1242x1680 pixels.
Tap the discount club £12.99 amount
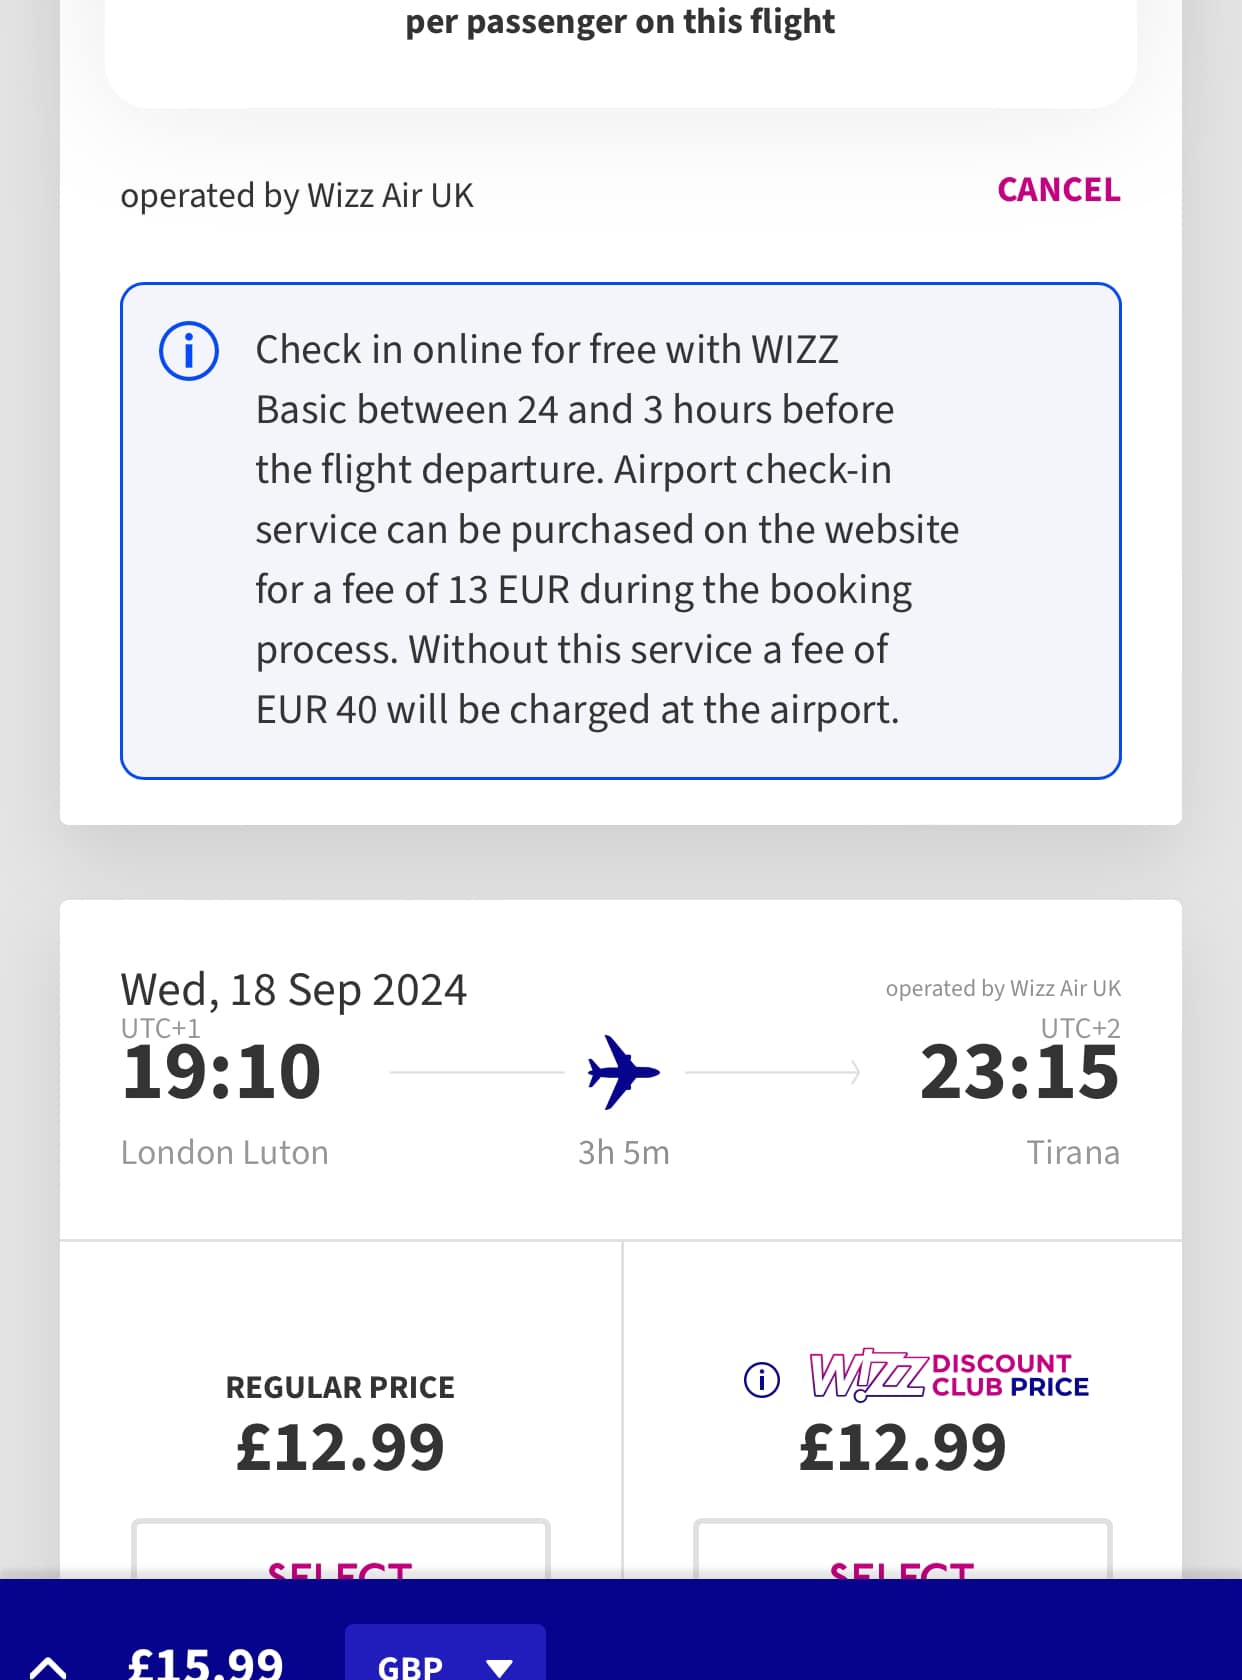click(903, 1448)
